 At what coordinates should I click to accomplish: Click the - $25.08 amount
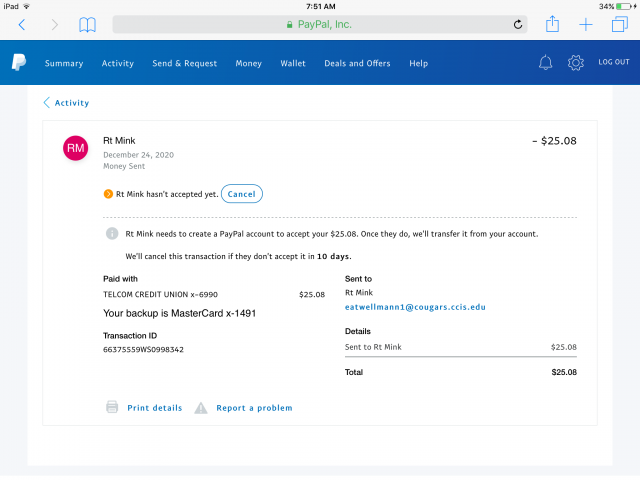pos(554,141)
